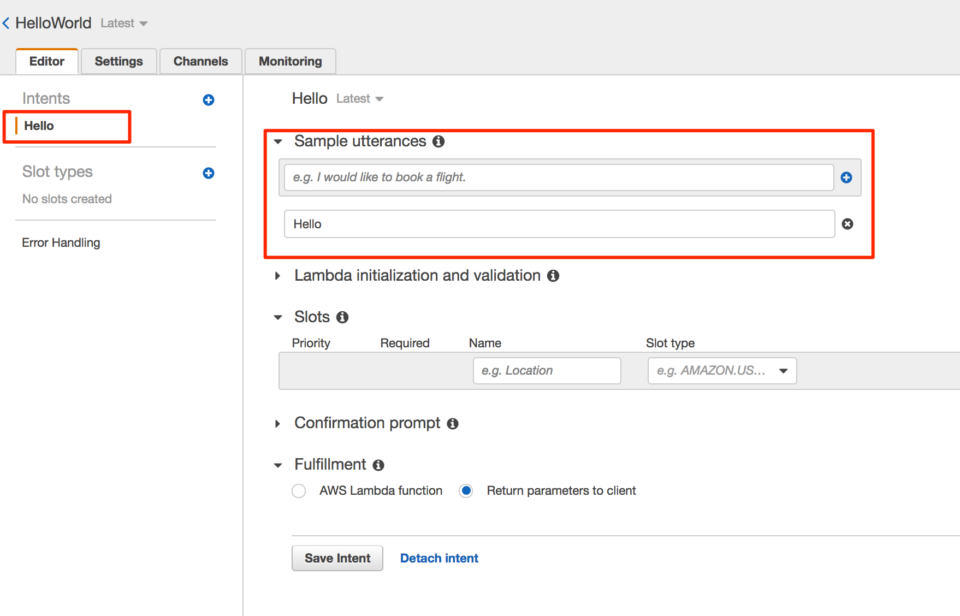
Task: Click the Slot types heading
Action: pyautogui.click(x=58, y=172)
